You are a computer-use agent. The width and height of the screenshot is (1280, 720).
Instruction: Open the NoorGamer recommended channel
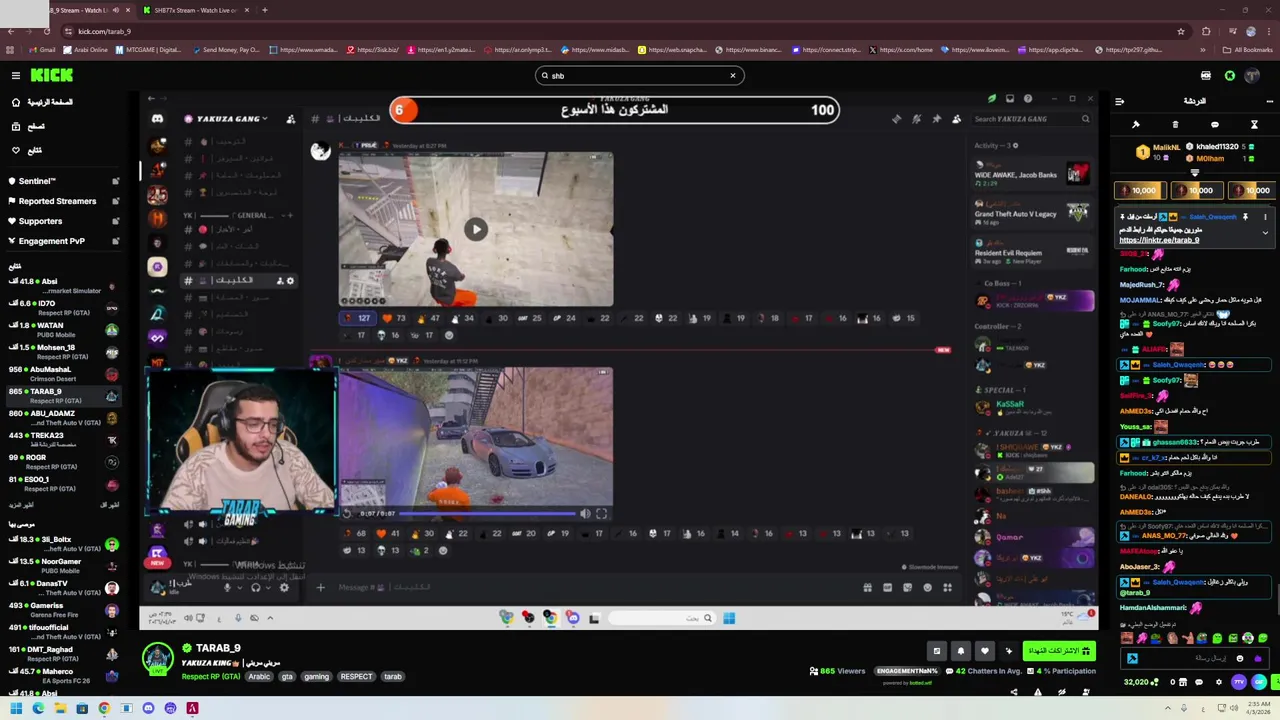pos(62,566)
